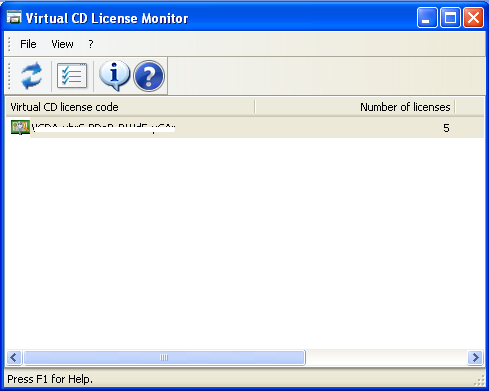Minimize the License Monitor window
The height and width of the screenshot is (391, 489).
pyautogui.click(x=427, y=18)
